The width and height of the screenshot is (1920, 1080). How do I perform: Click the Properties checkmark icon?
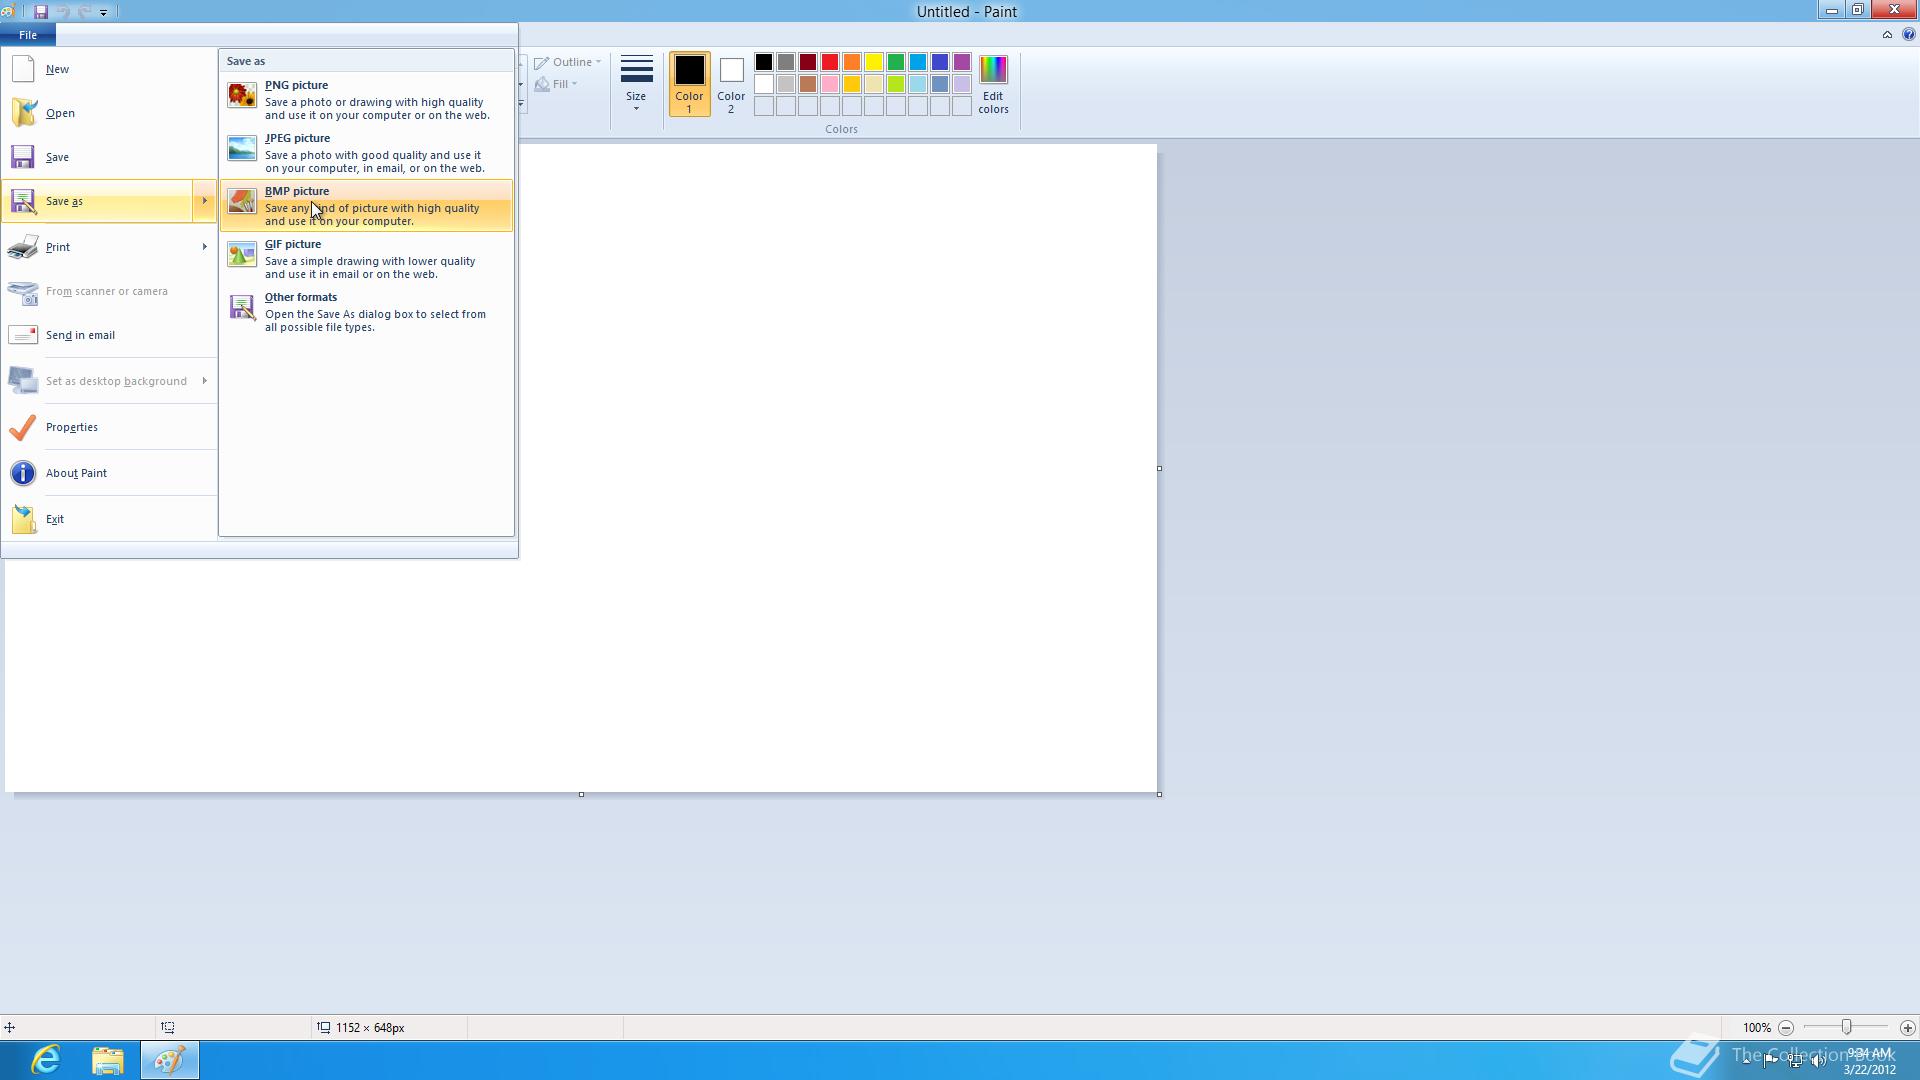[23, 427]
